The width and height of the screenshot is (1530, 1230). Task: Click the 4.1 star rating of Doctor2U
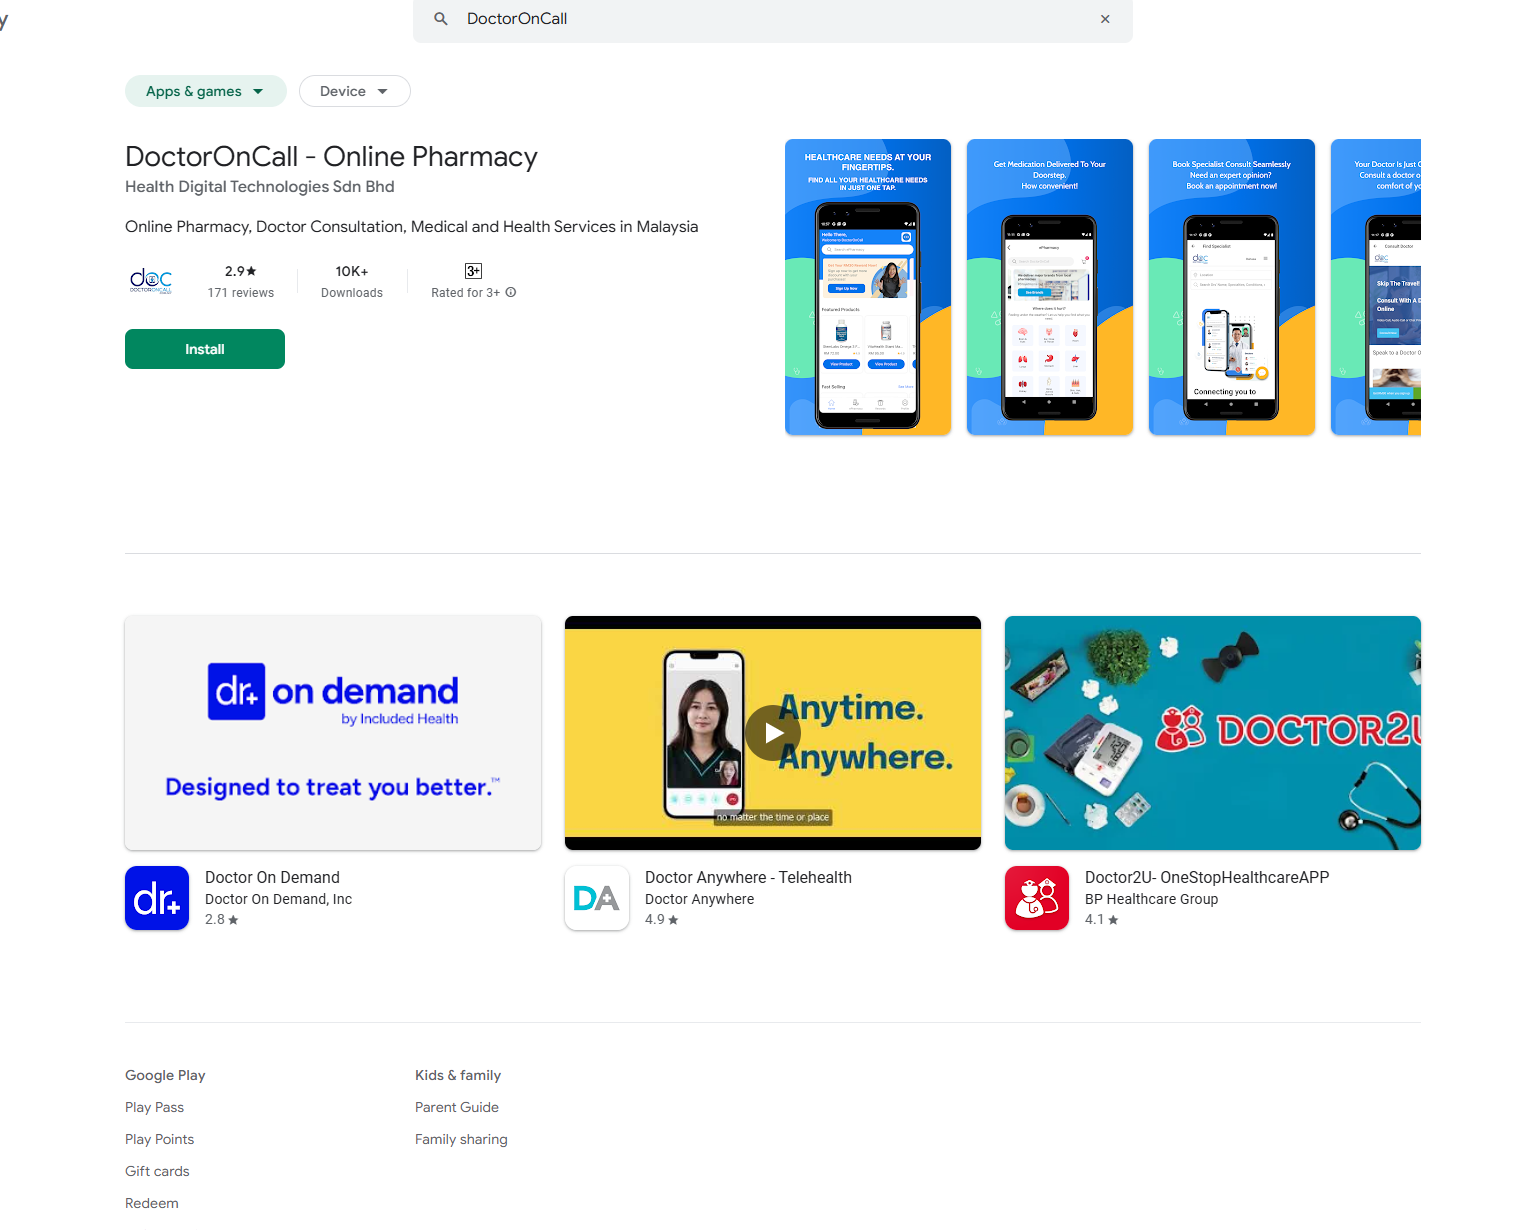click(x=1102, y=920)
